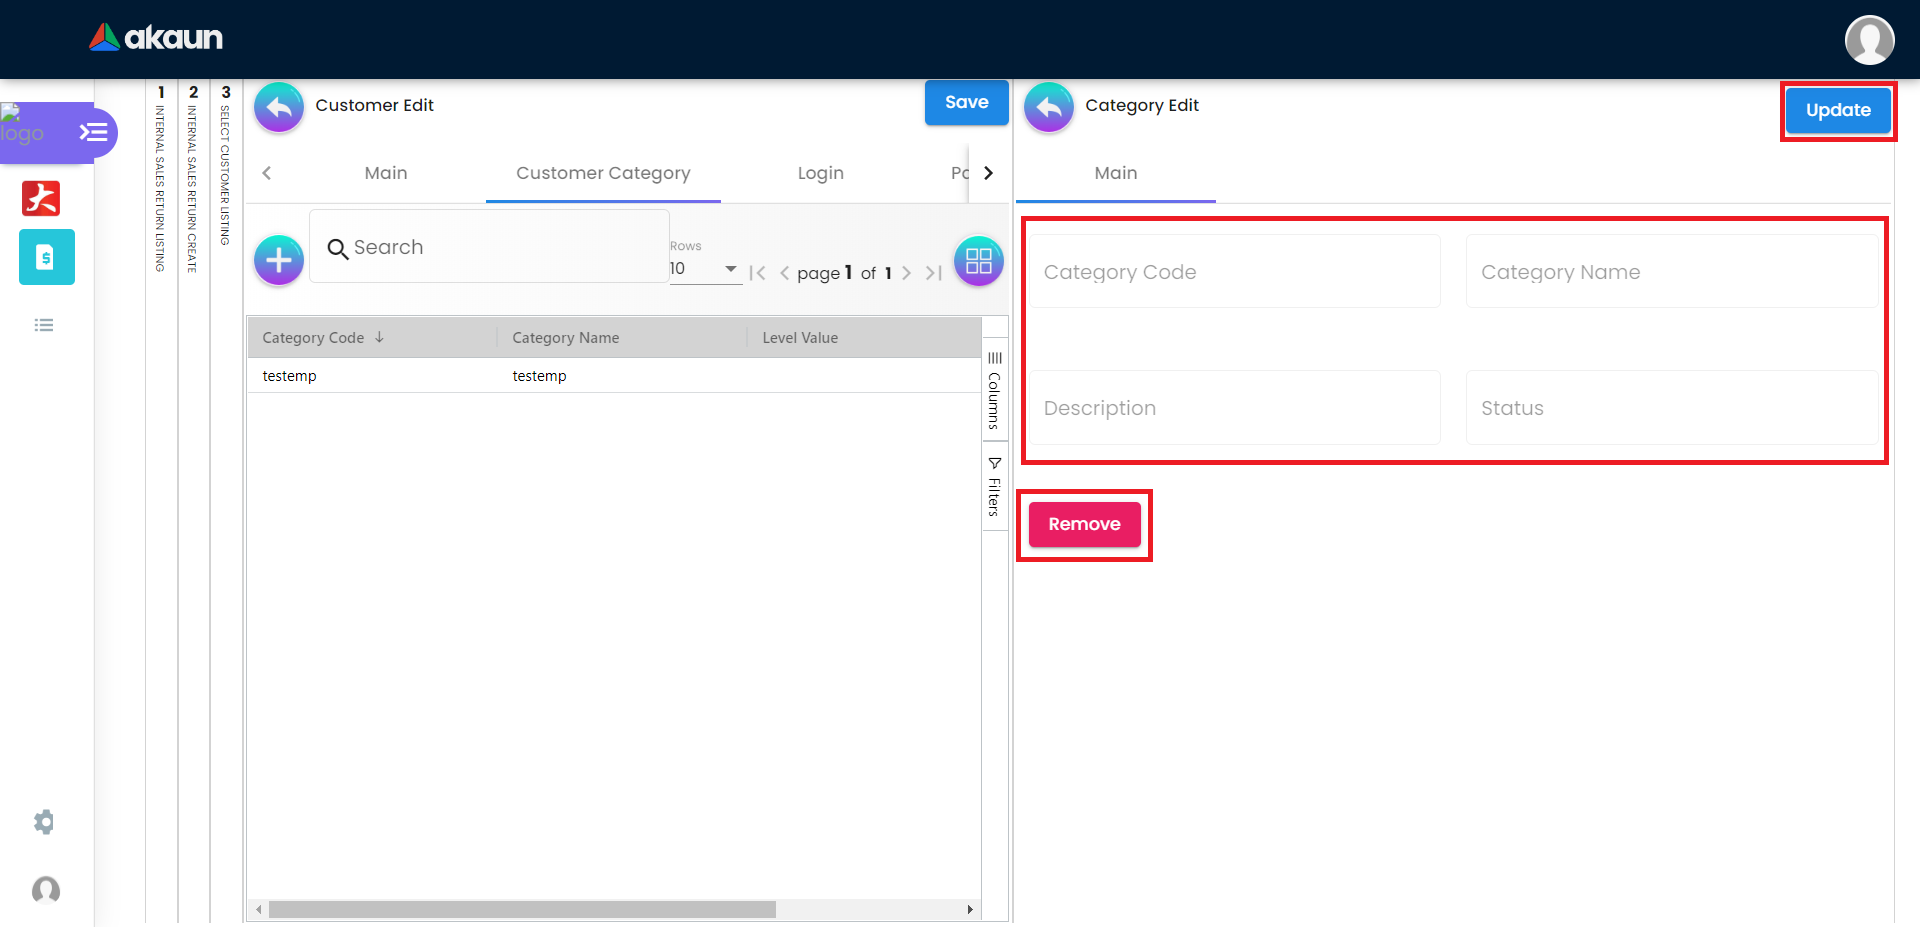Go back from Category Edit panel
This screenshot has width=1920, height=927.
[x=1049, y=107]
